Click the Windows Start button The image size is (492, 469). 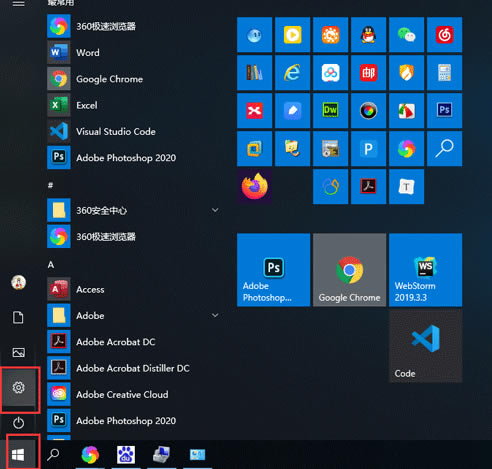18,455
